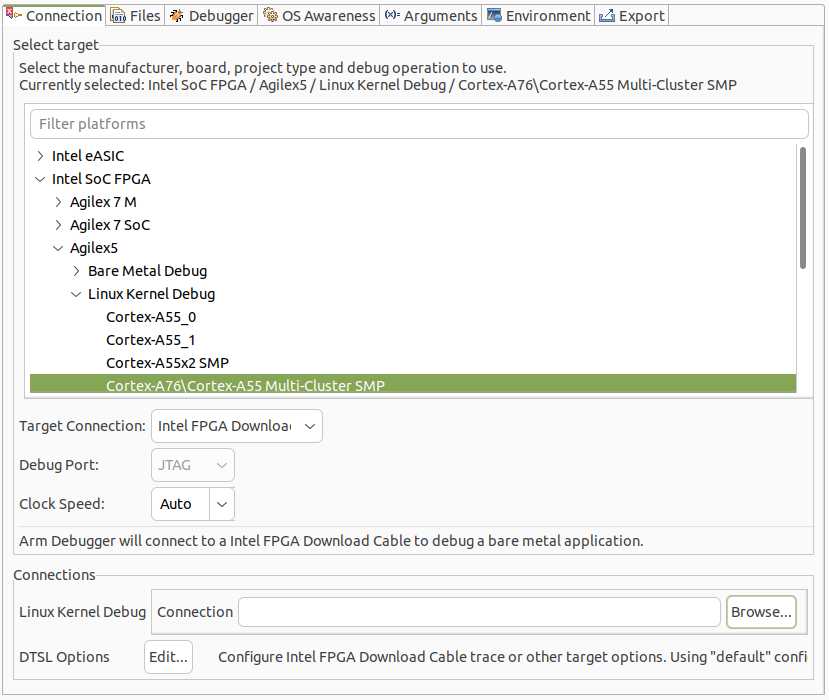Screen dimensions: 829x700
Task: Click the Filter platforms search field
Action: pos(418,124)
